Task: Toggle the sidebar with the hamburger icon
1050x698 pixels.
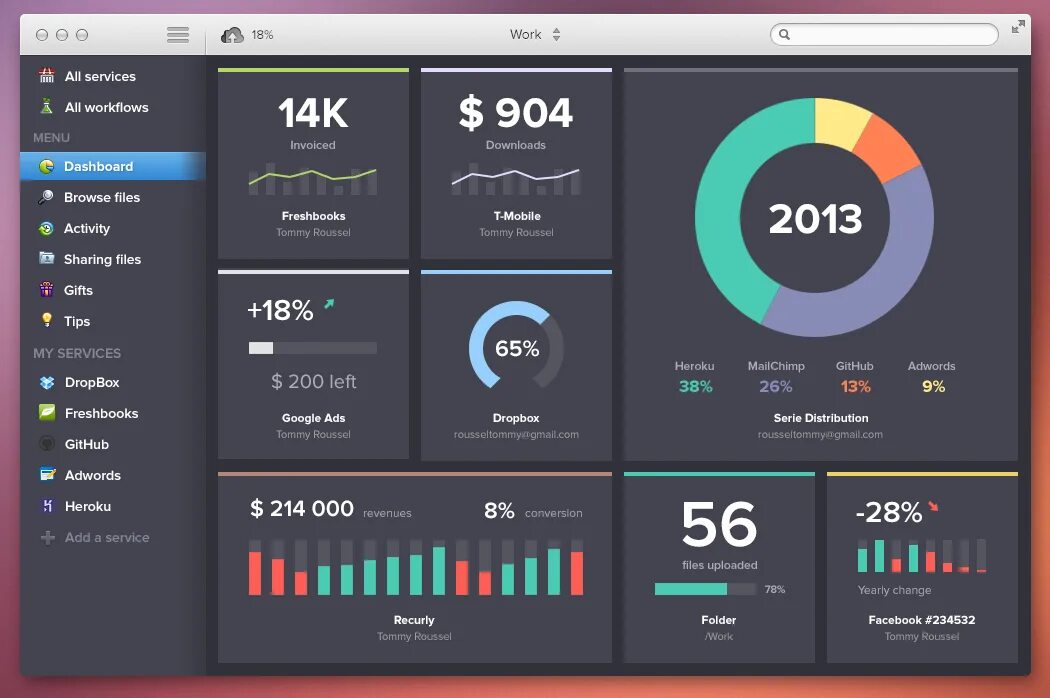Action: (x=177, y=35)
